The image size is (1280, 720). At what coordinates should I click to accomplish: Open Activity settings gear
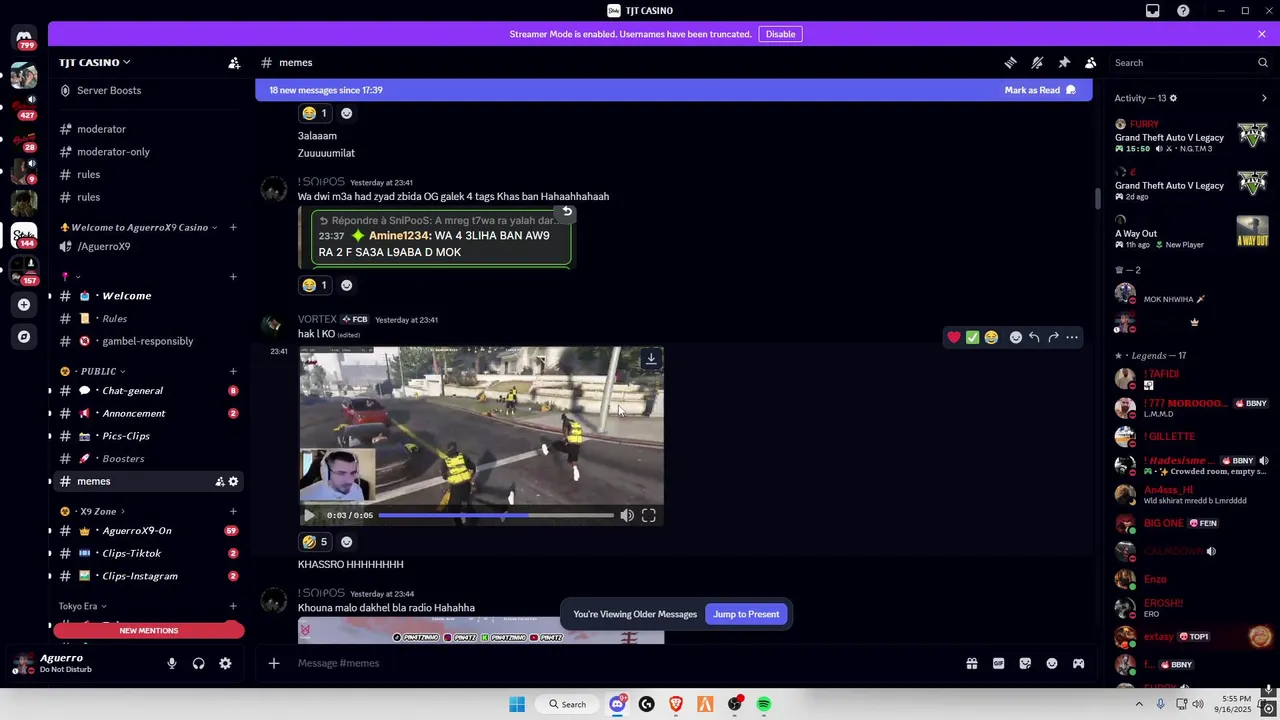1173,98
